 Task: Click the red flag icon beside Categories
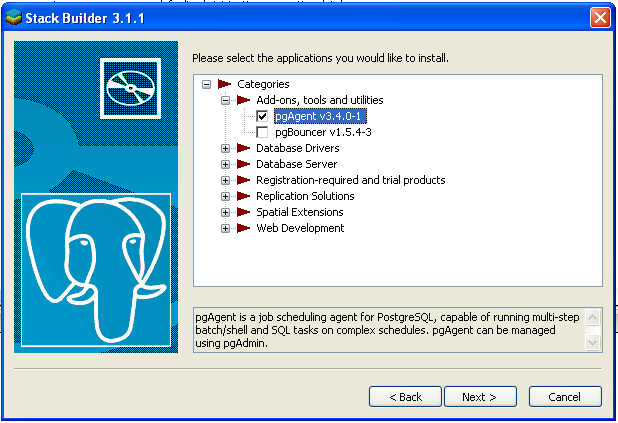pos(224,84)
